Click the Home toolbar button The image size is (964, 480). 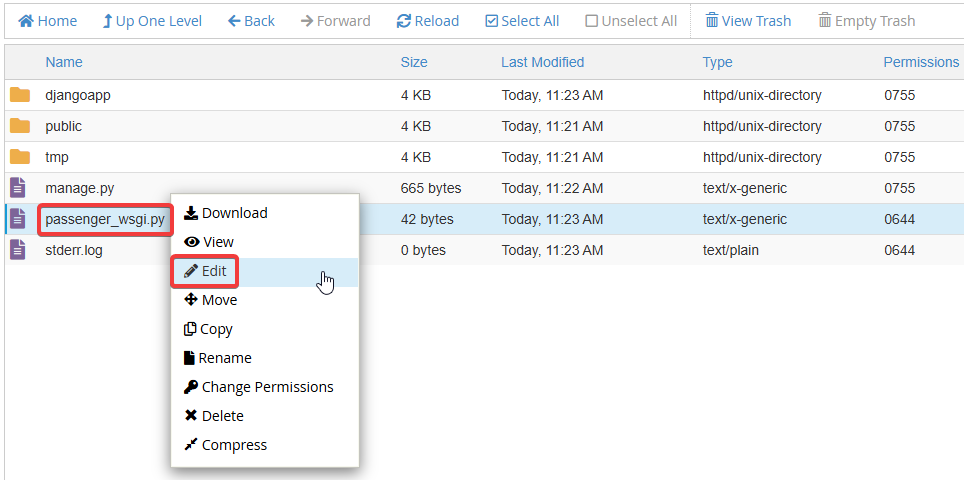pos(47,21)
